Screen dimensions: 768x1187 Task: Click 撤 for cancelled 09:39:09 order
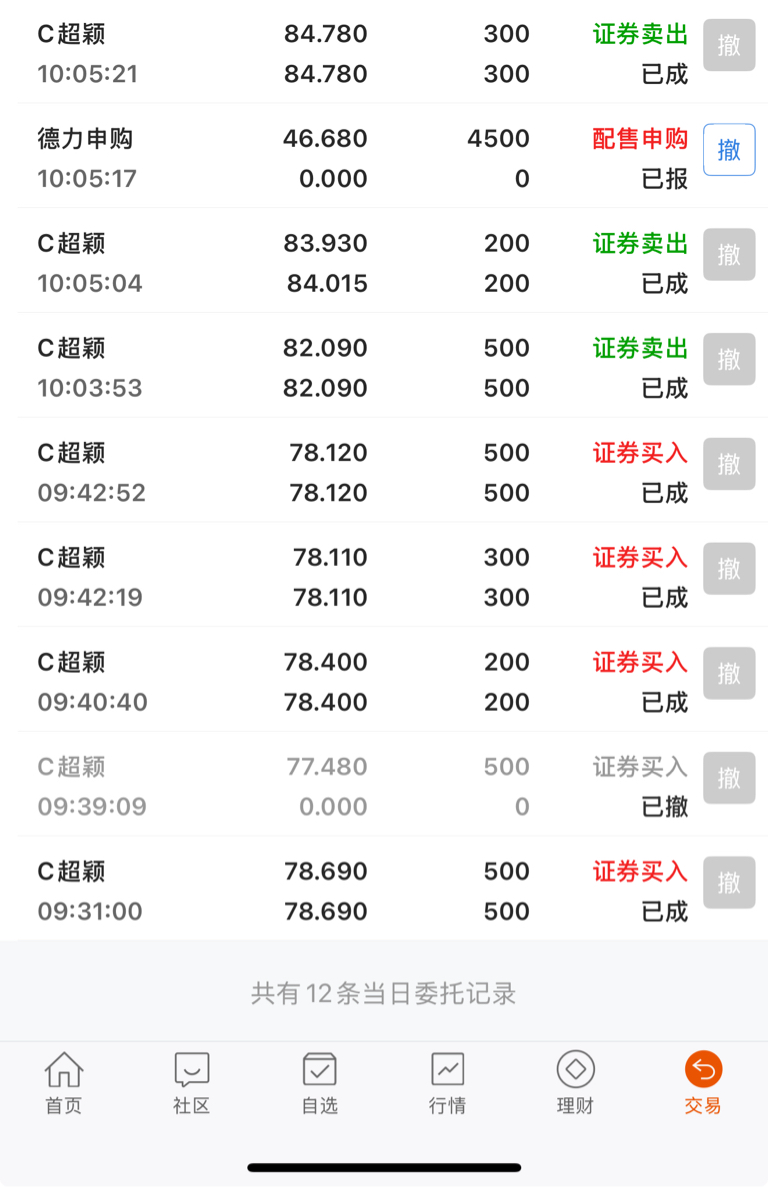coord(729,777)
